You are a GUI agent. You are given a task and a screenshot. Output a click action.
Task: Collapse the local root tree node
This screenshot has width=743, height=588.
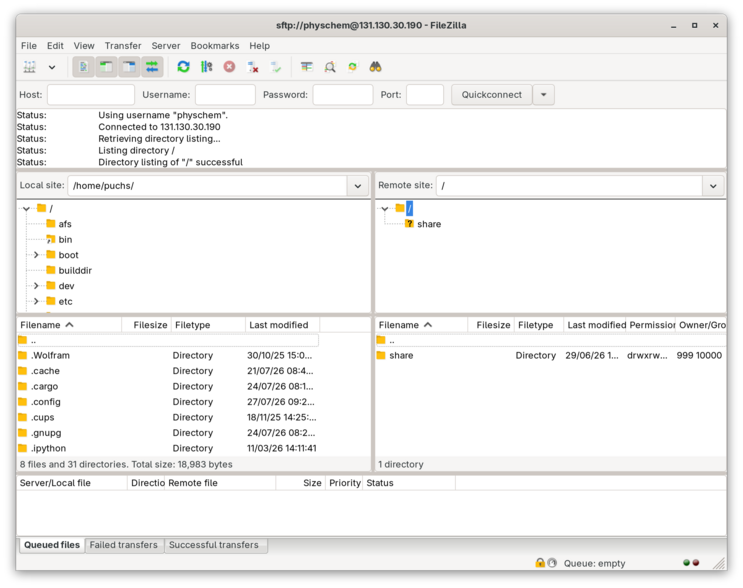click(x=27, y=208)
